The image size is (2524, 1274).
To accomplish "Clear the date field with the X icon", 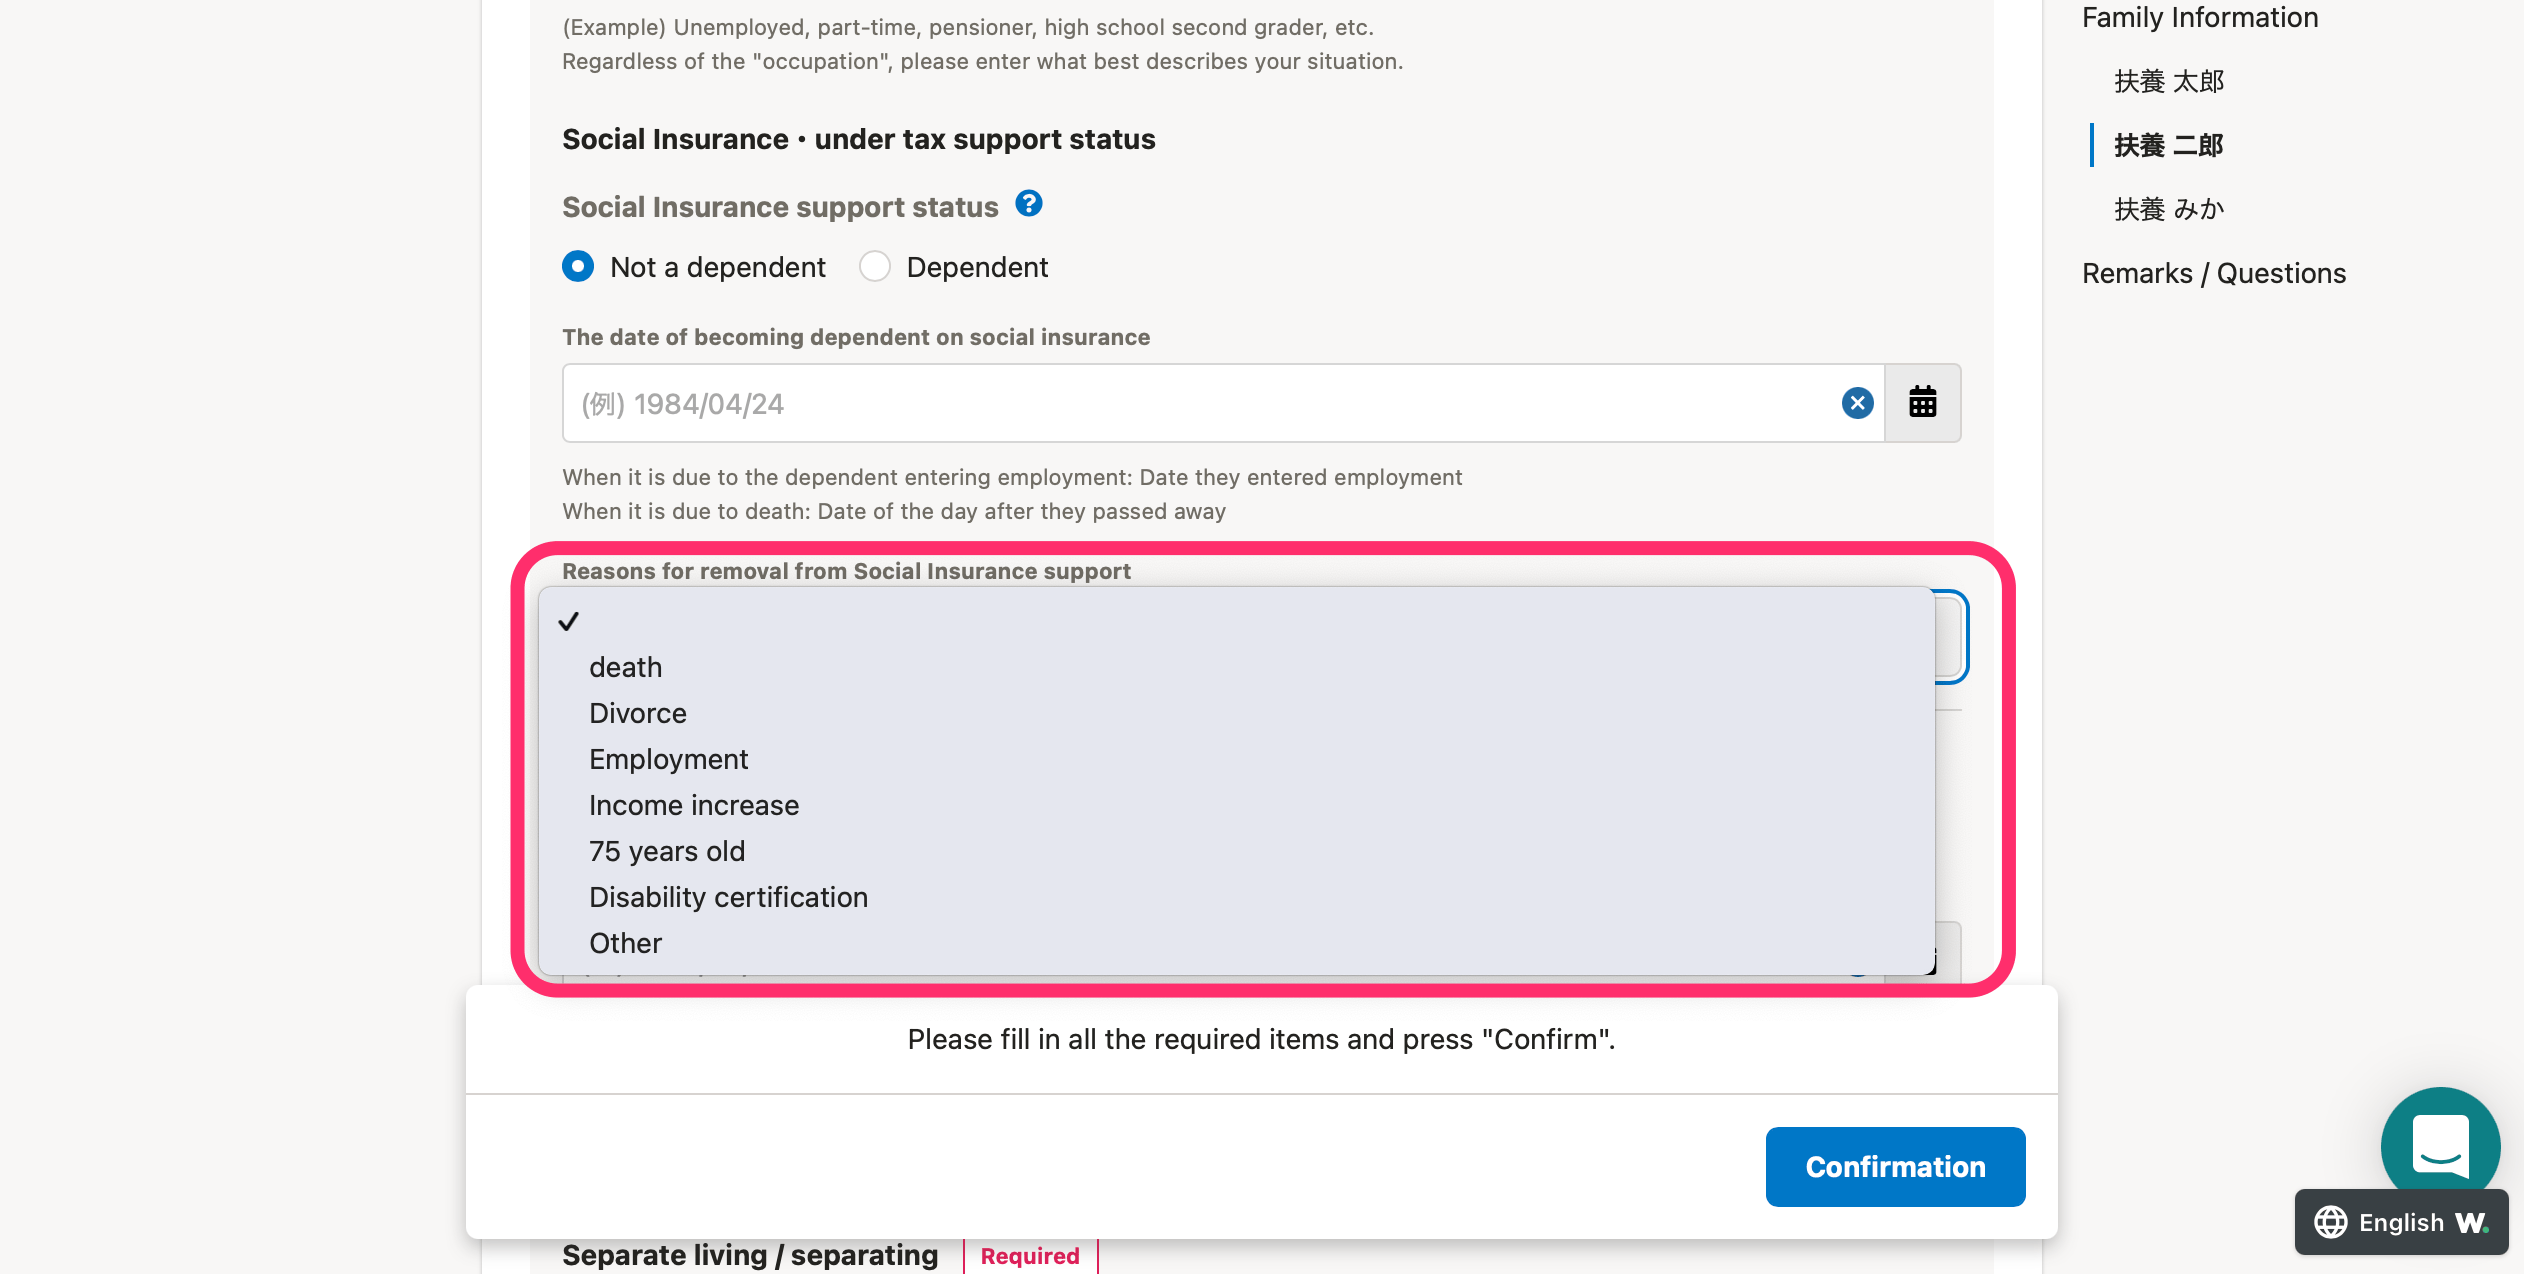I will pos(1857,403).
